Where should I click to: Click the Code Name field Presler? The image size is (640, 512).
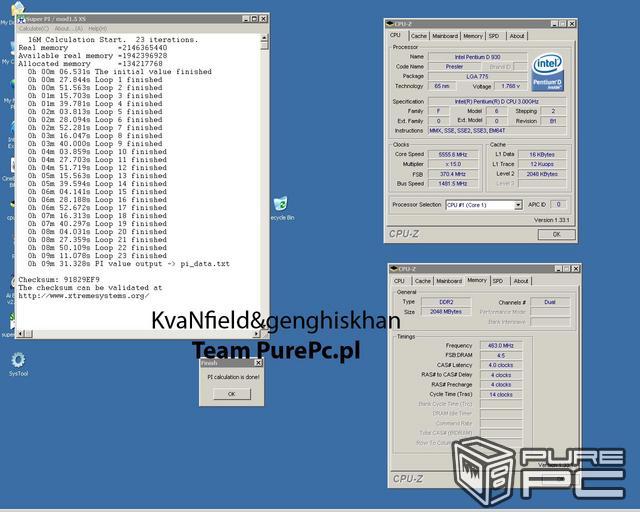[454, 67]
